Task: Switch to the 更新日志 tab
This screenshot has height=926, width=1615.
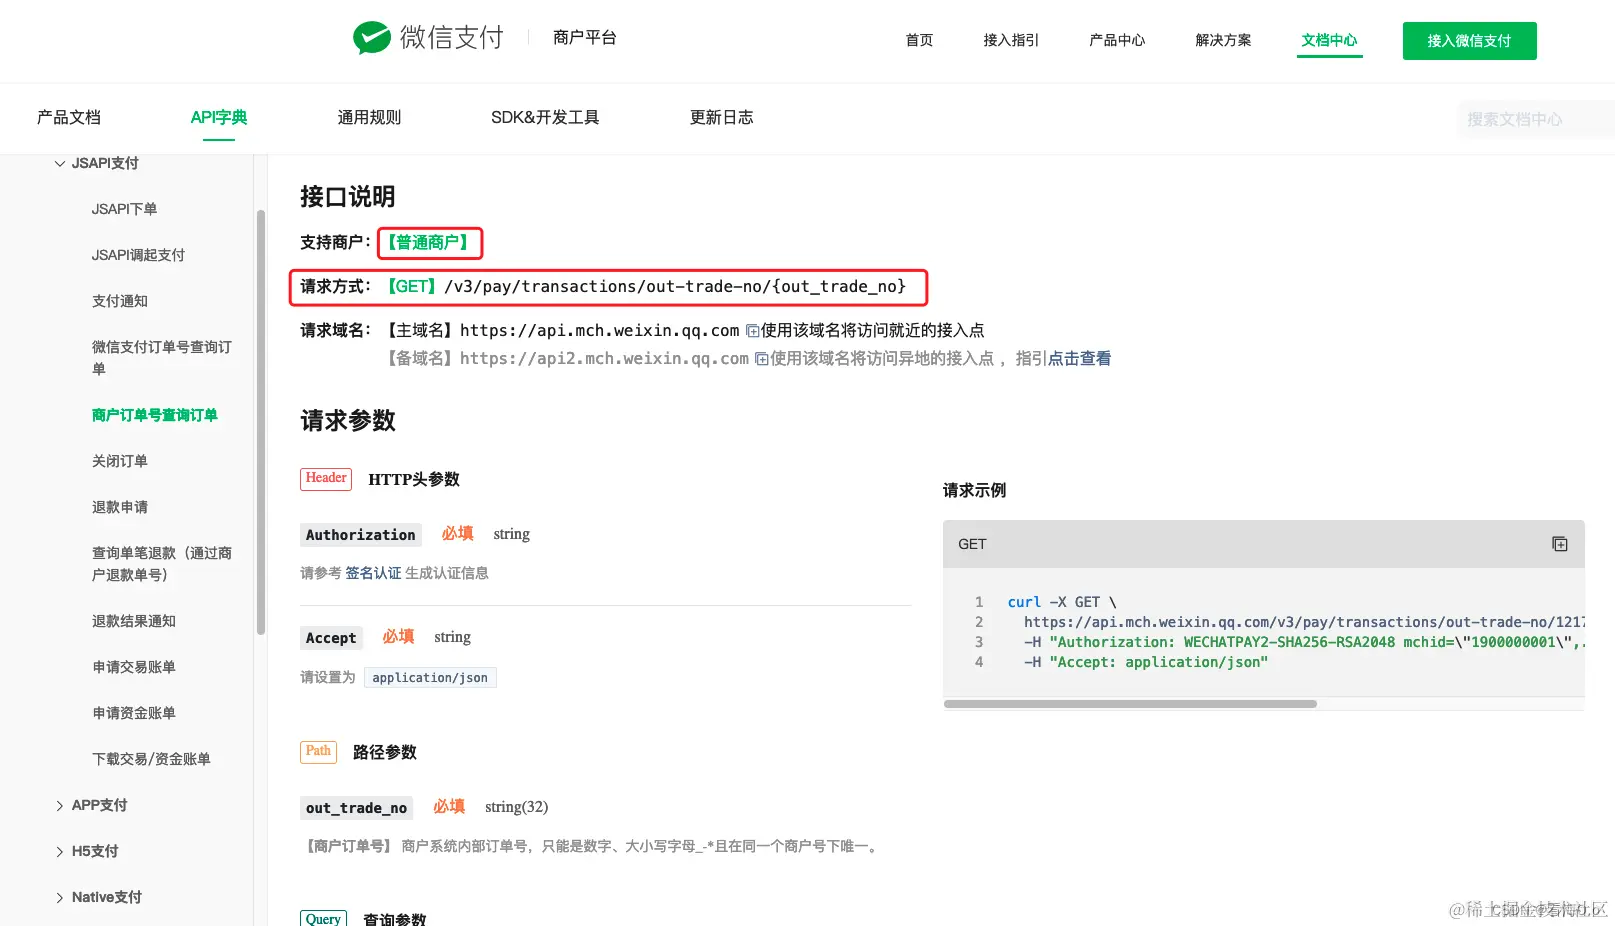Action: (x=722, y=117)
